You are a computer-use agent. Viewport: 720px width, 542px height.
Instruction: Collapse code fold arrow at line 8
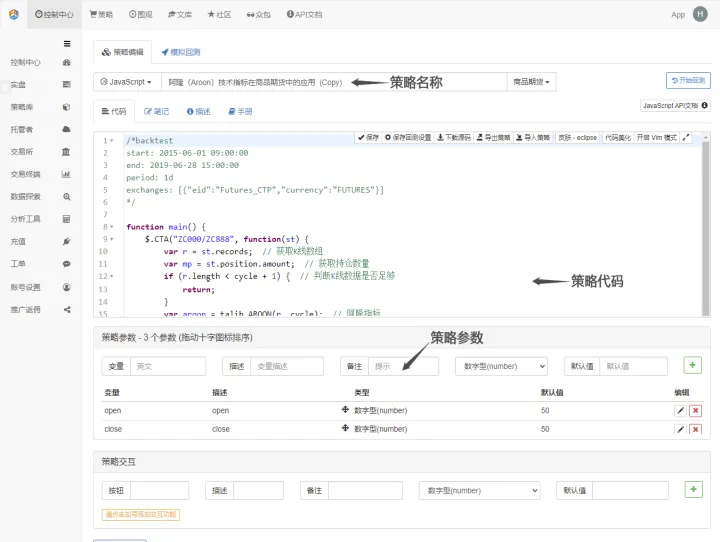coord(112,227)
